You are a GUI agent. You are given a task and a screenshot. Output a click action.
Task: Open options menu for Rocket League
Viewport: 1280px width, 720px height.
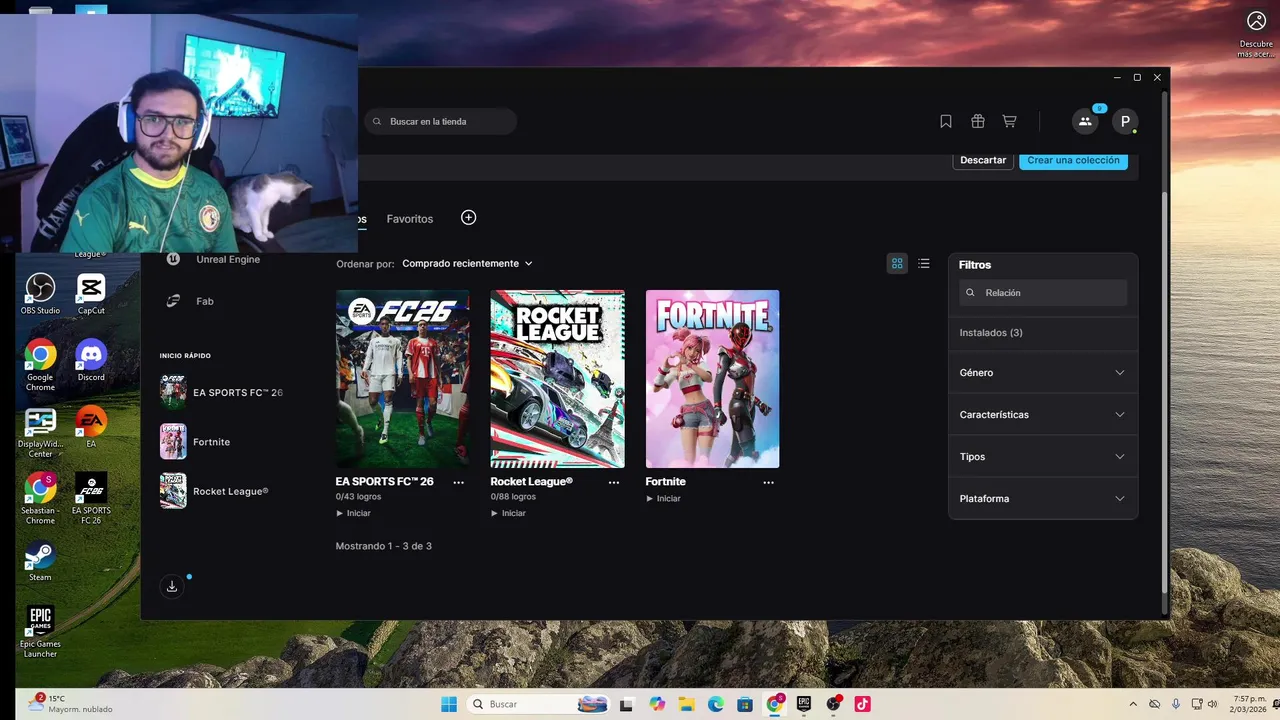pyautogui.click(x=614, y=482)
